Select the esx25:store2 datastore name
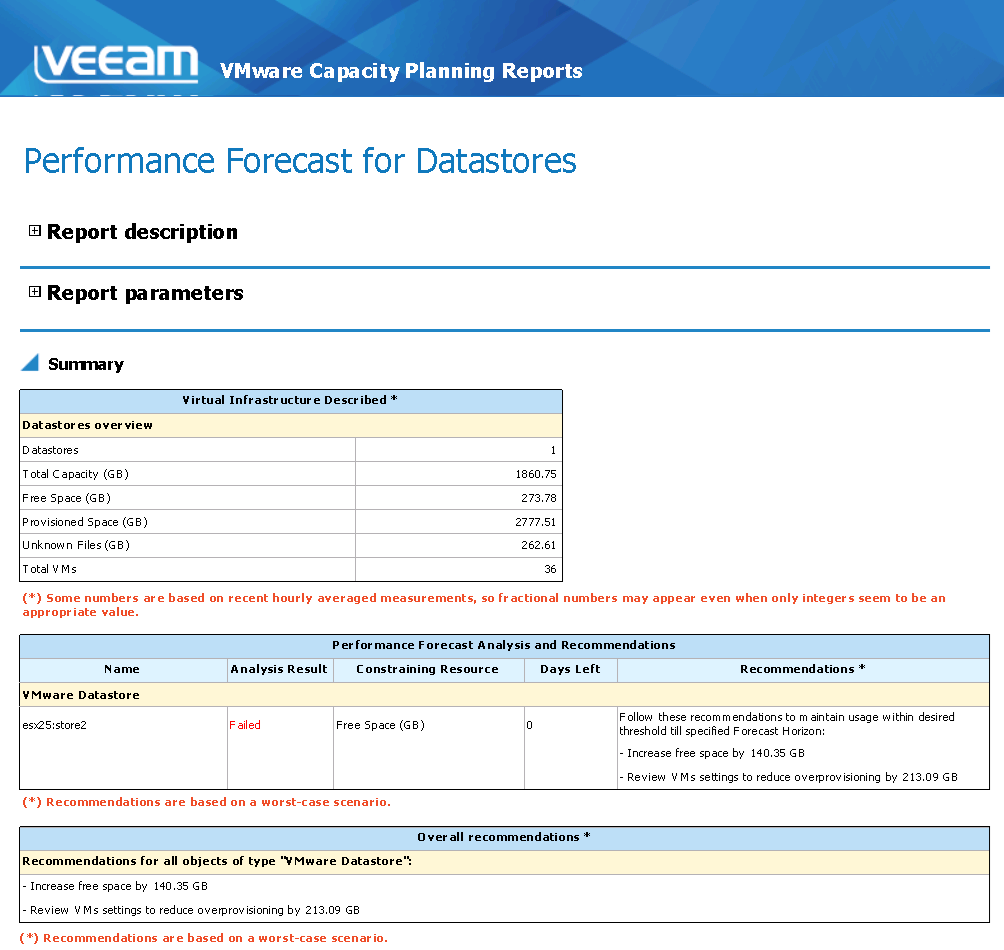 pos(54,725)
